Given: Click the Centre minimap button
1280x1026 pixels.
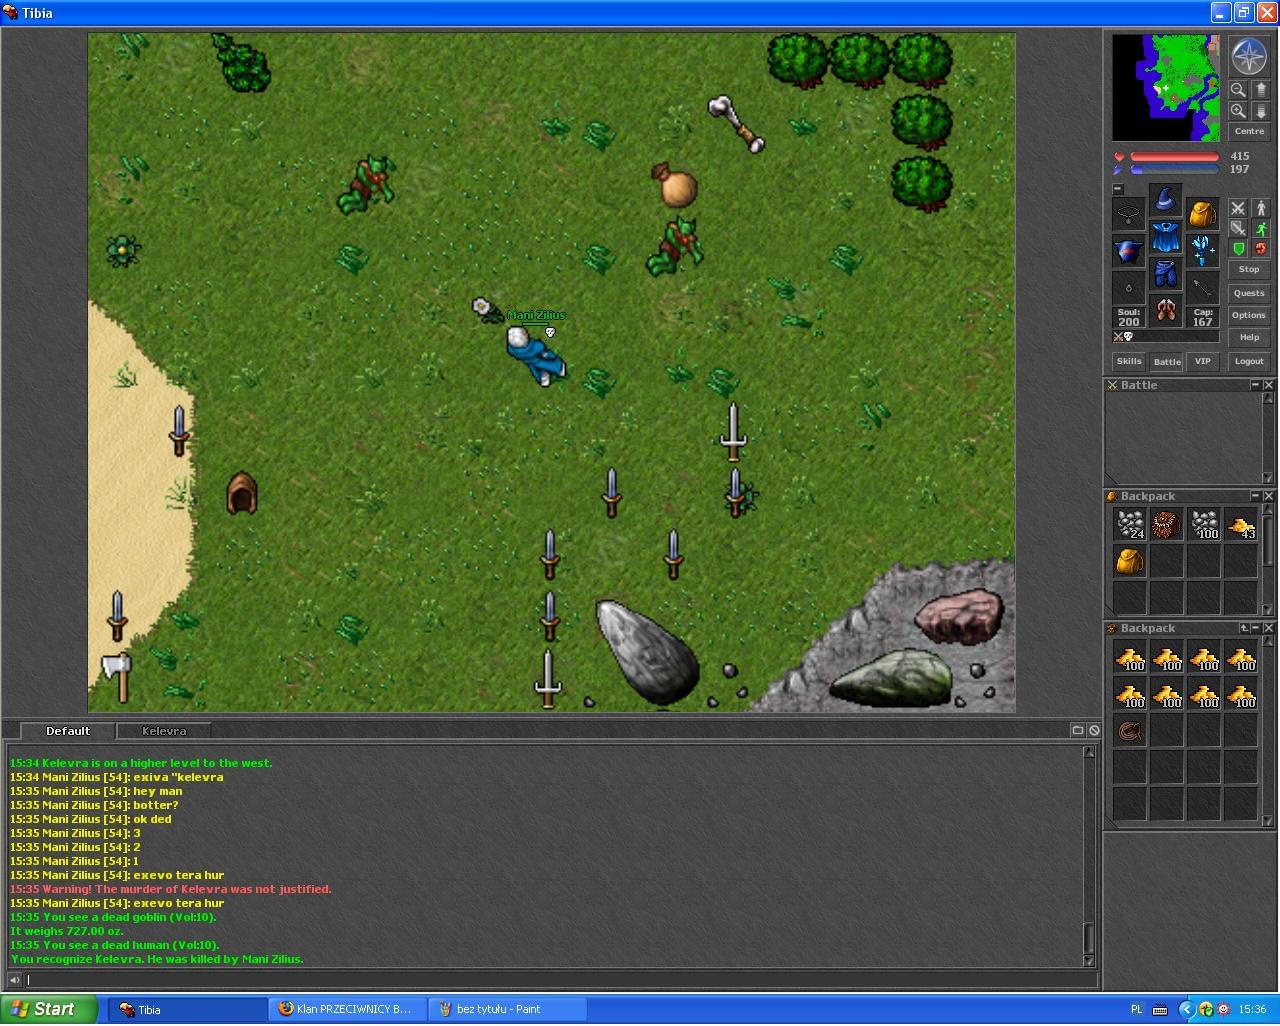Looking at the screenshot, I should pyautogui.click(x=1249, y=131).
